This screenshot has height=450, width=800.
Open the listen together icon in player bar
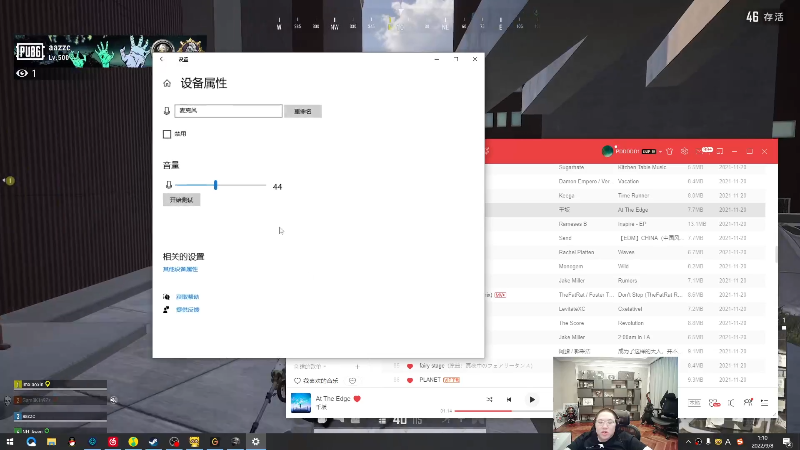(x=748, y=403)
